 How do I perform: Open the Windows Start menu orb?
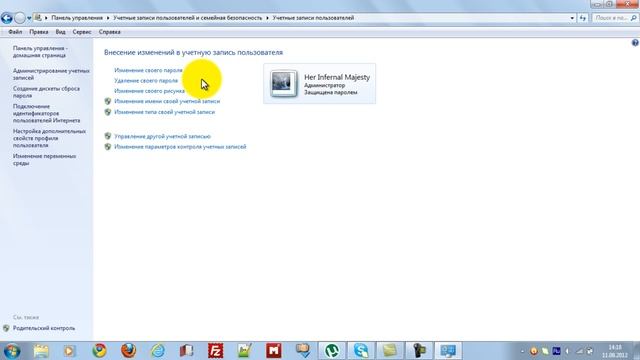tap(11, 351)
